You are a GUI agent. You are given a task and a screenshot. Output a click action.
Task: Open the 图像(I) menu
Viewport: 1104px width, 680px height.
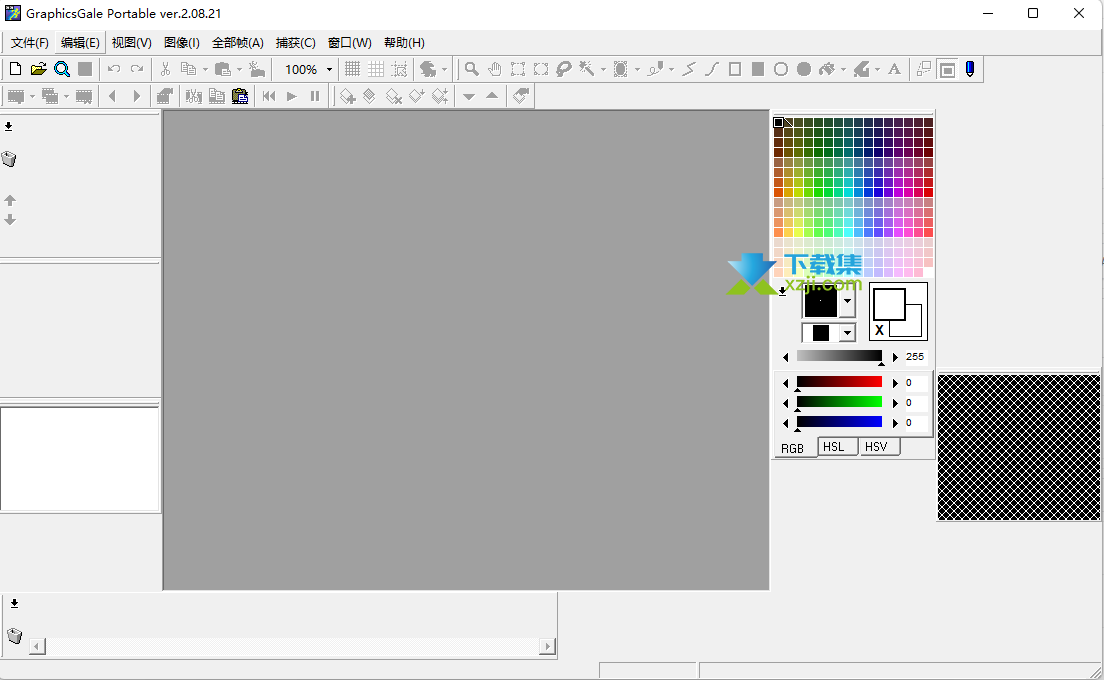pos(181,43)
